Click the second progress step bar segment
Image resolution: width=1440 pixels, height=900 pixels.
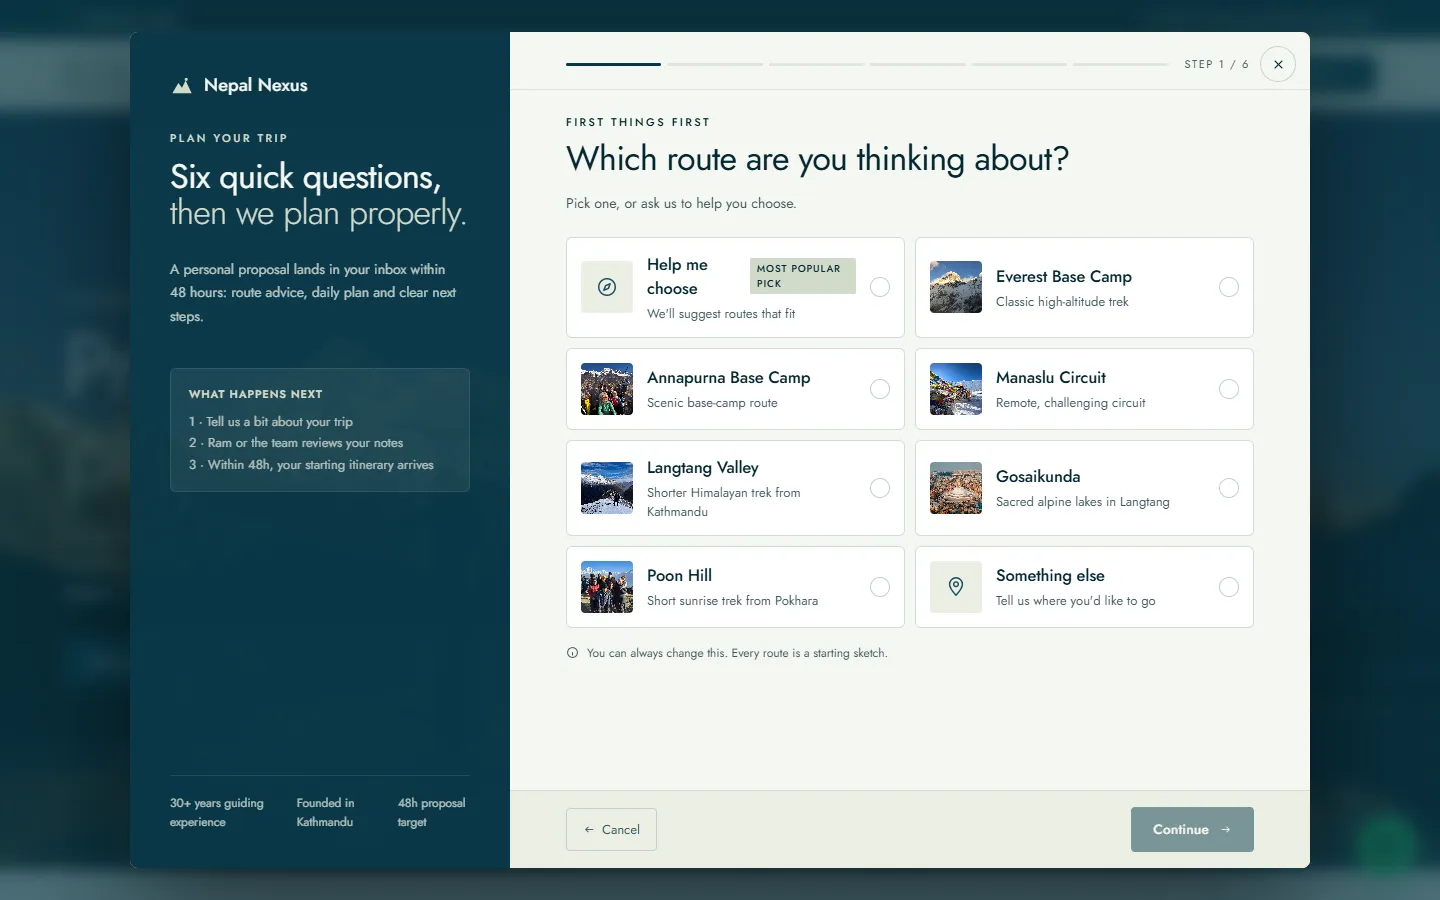coord(715,64)
